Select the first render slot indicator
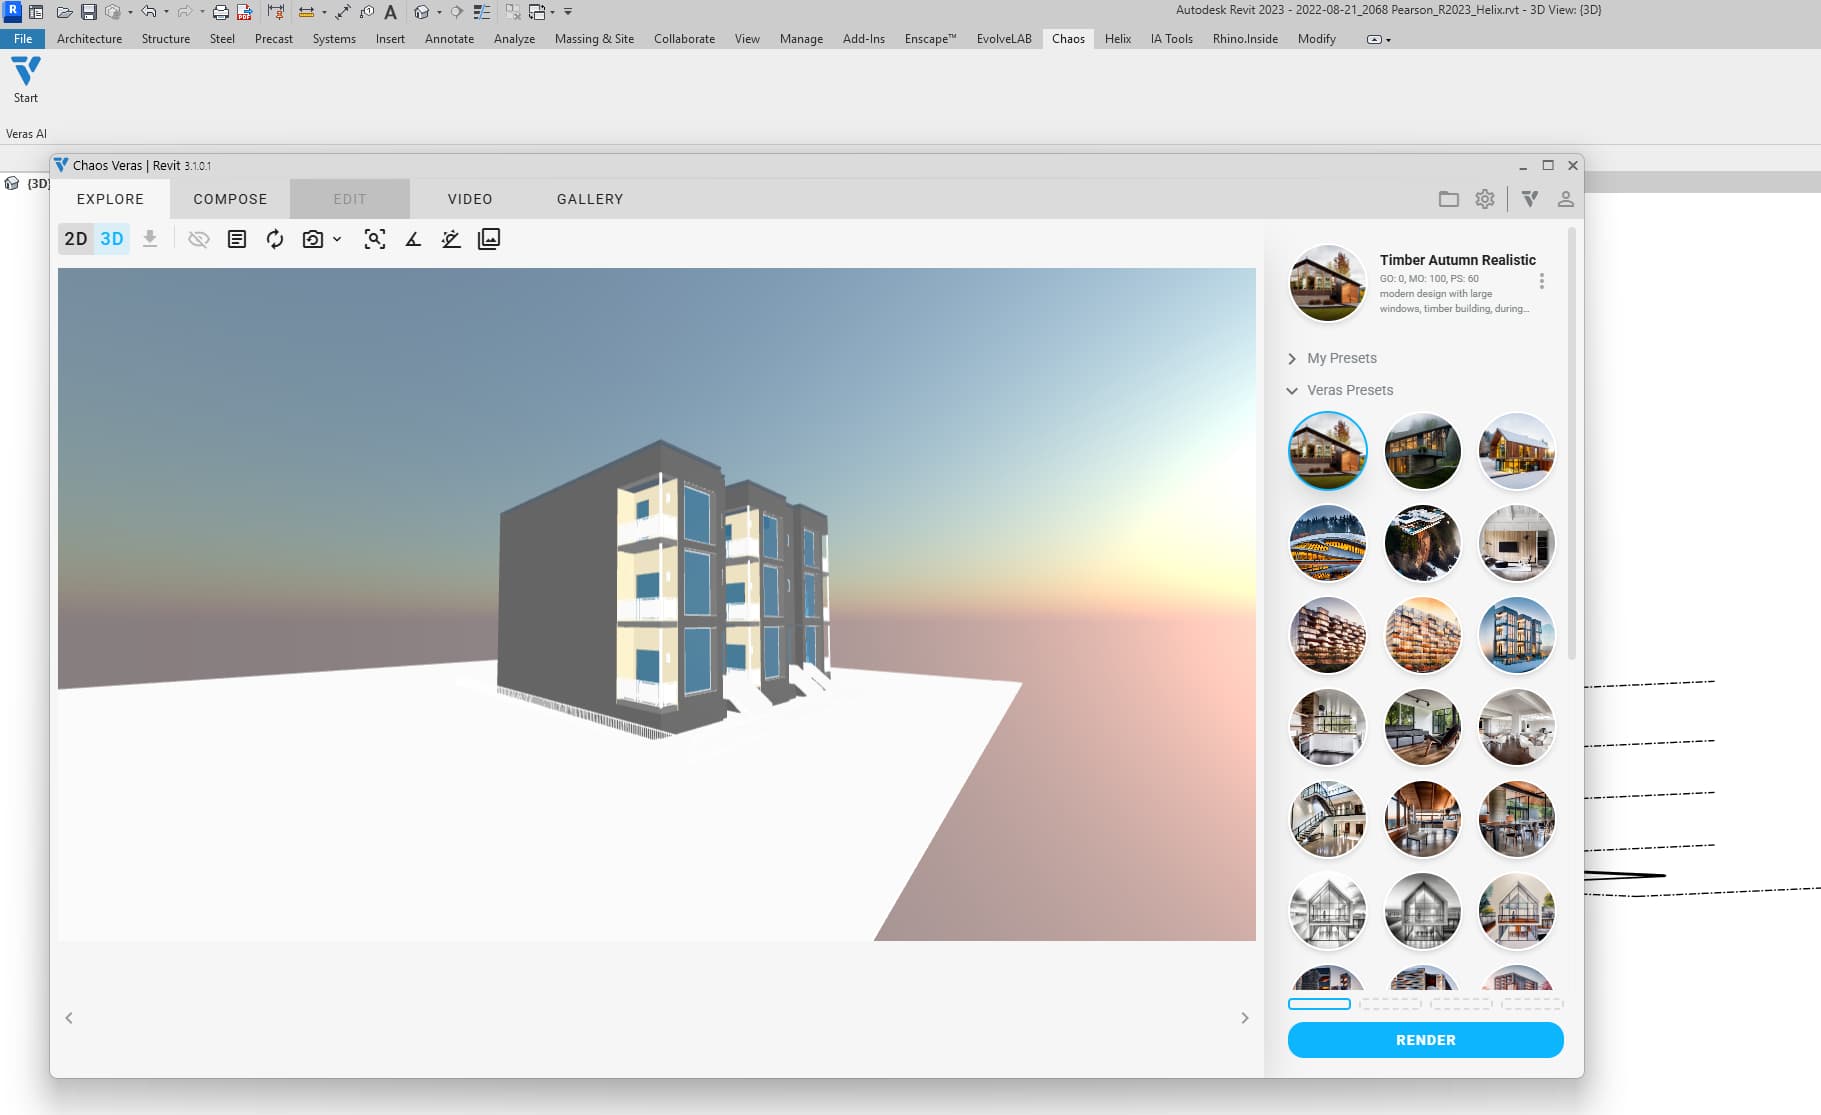Screen dimensions: 1821x1115 pos(1319,1004)
